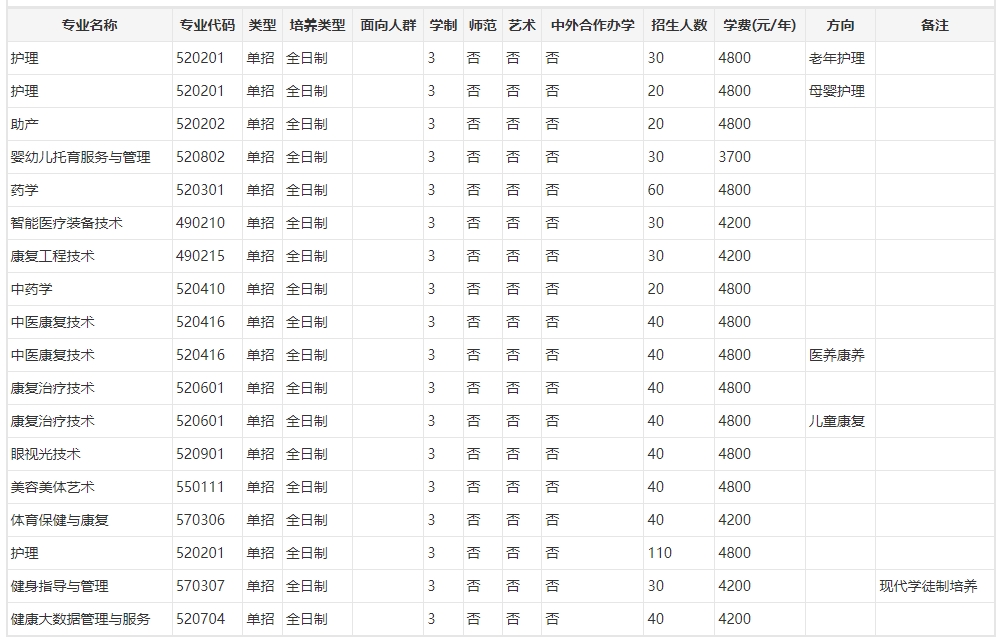Select the 备注 column header

pyautogui.click(x=934, y=25)
